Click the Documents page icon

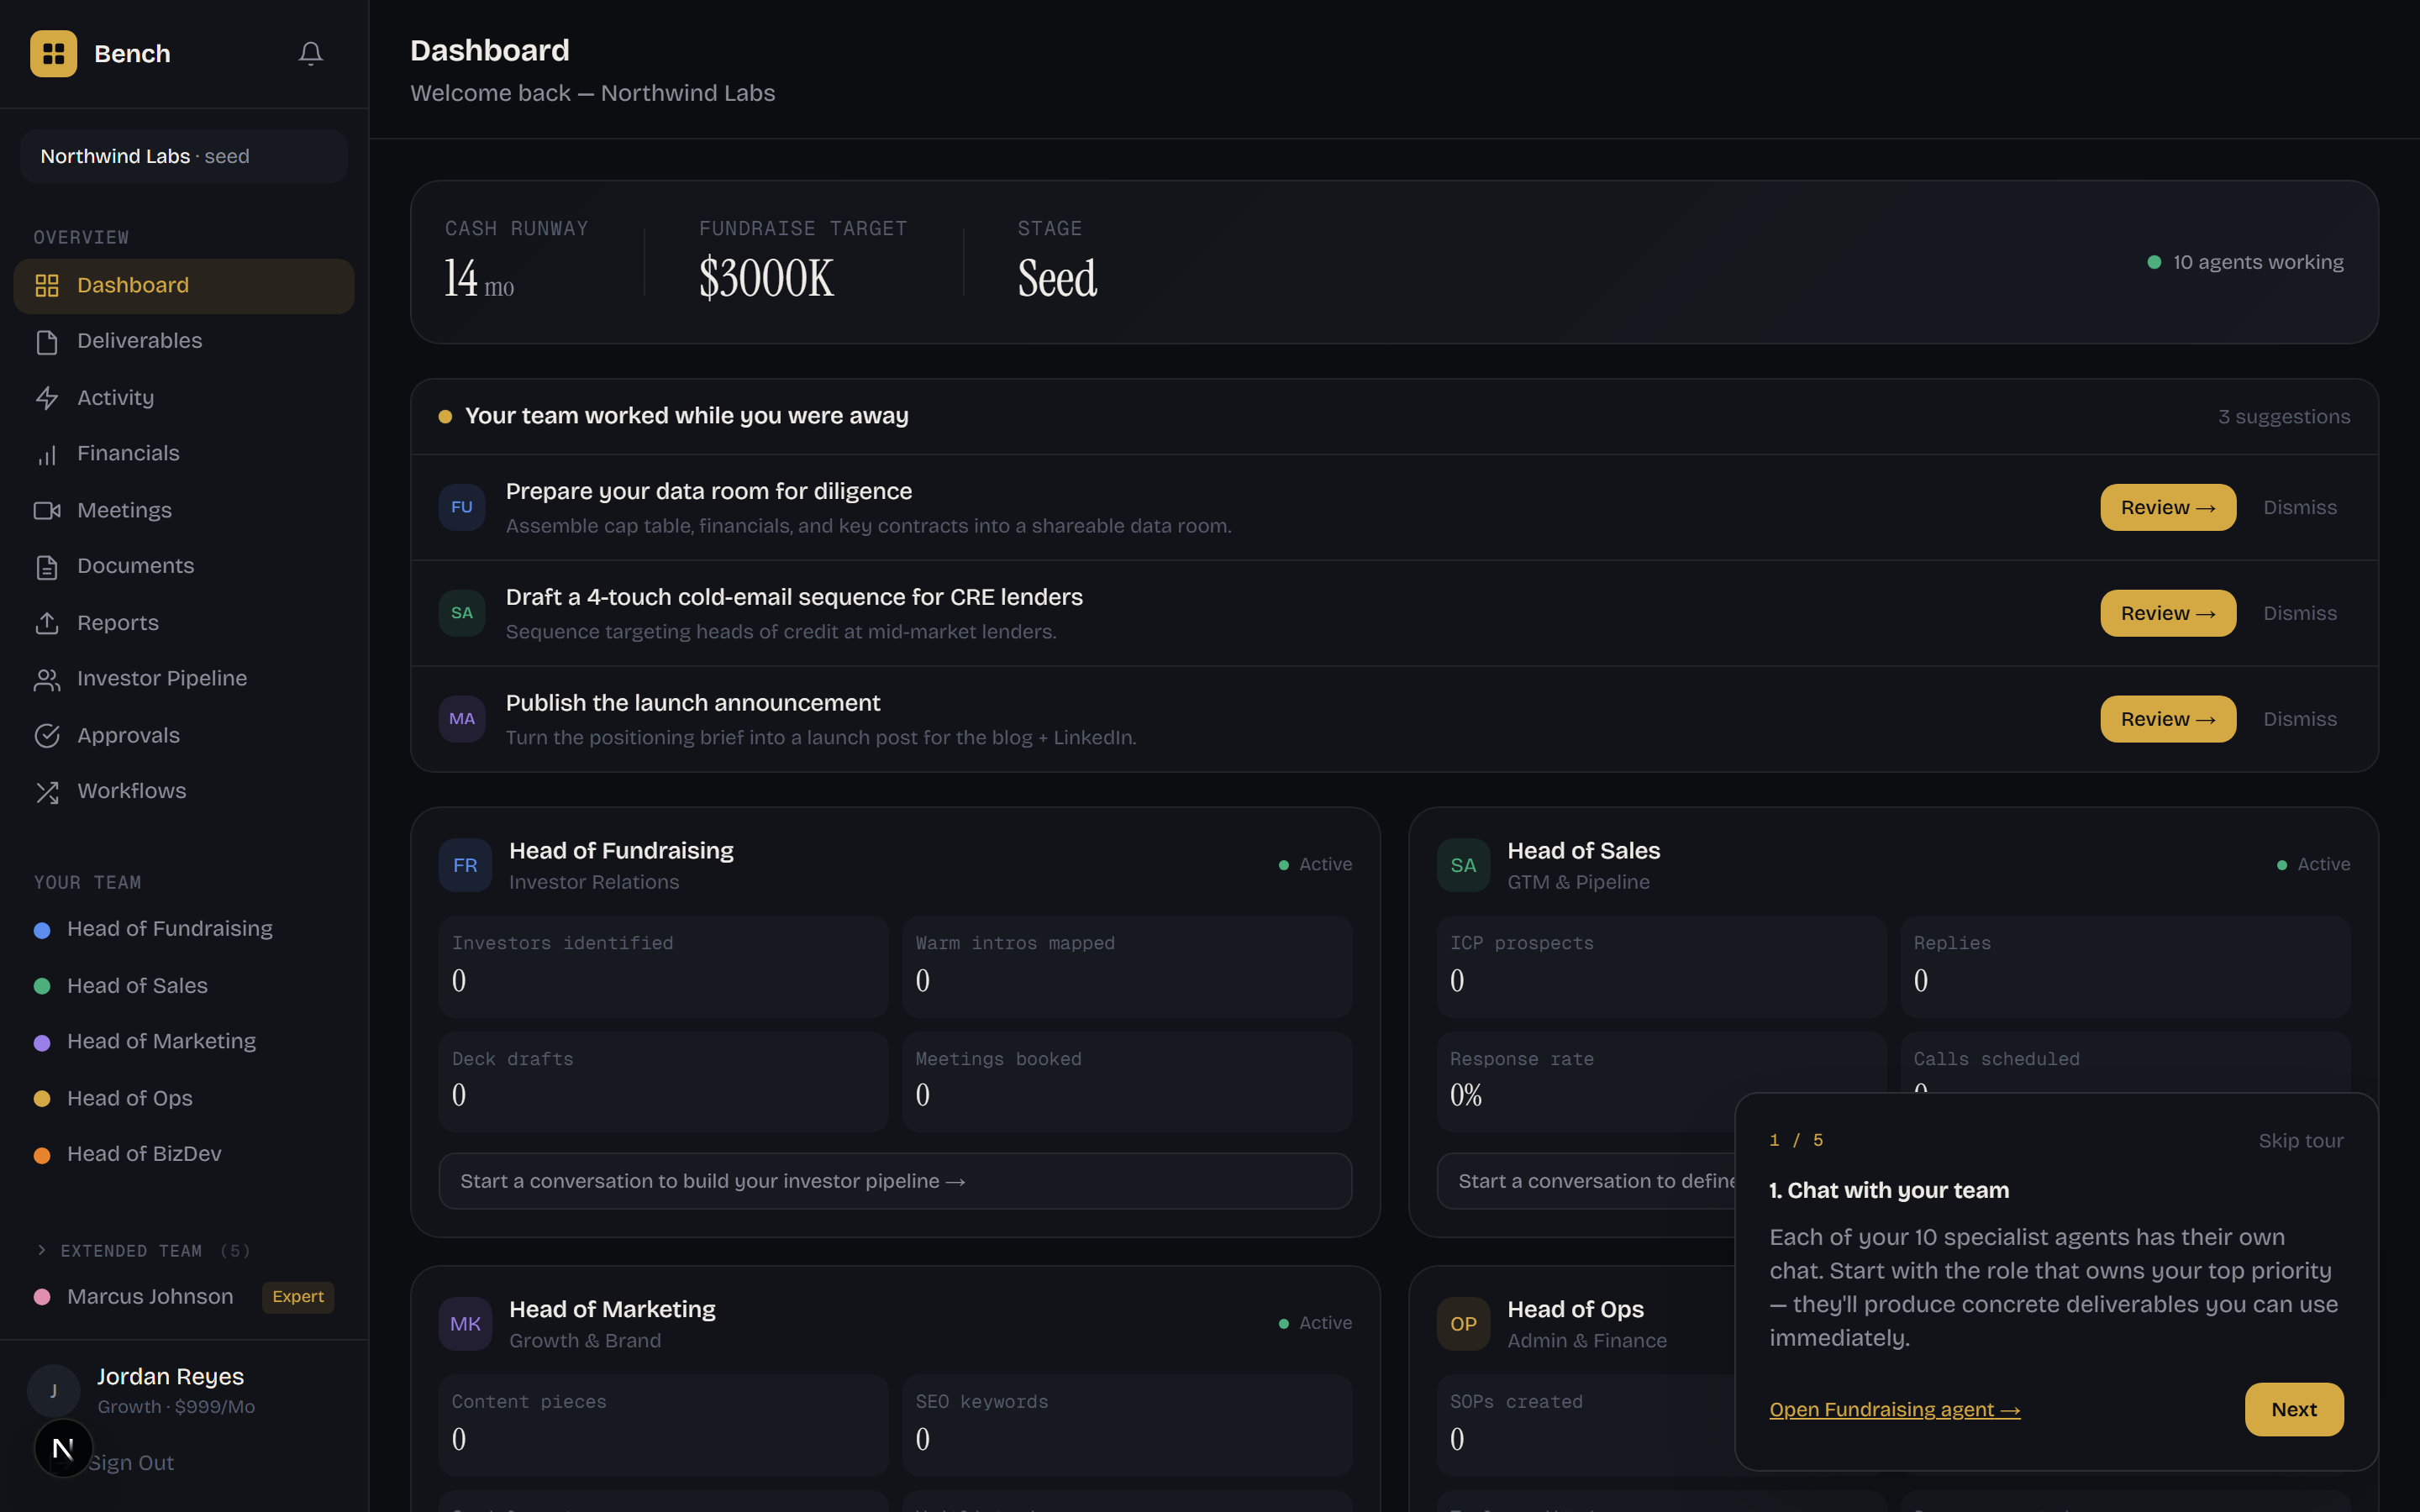47,567
